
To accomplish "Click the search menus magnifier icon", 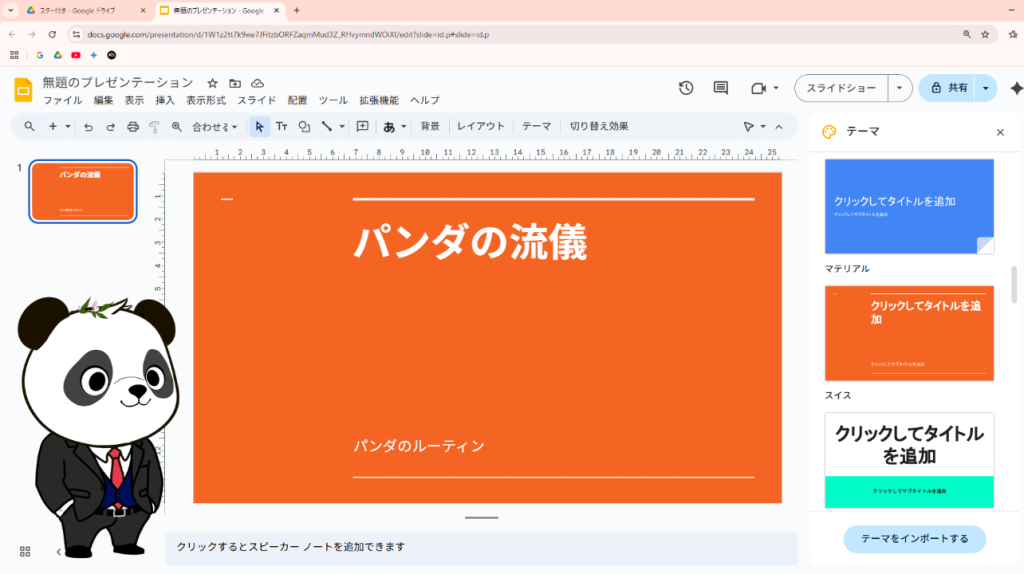I will tap(29, 127).
